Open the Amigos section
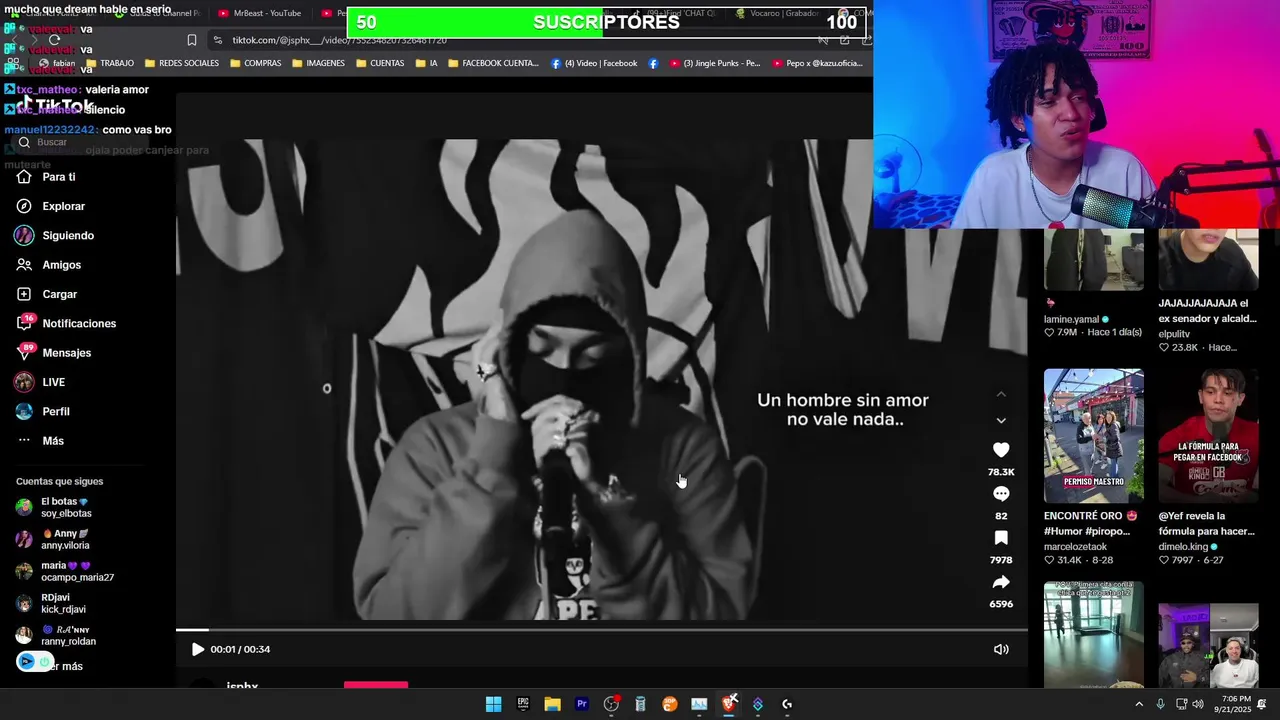The image size is (1280, 720). (49, 265)
